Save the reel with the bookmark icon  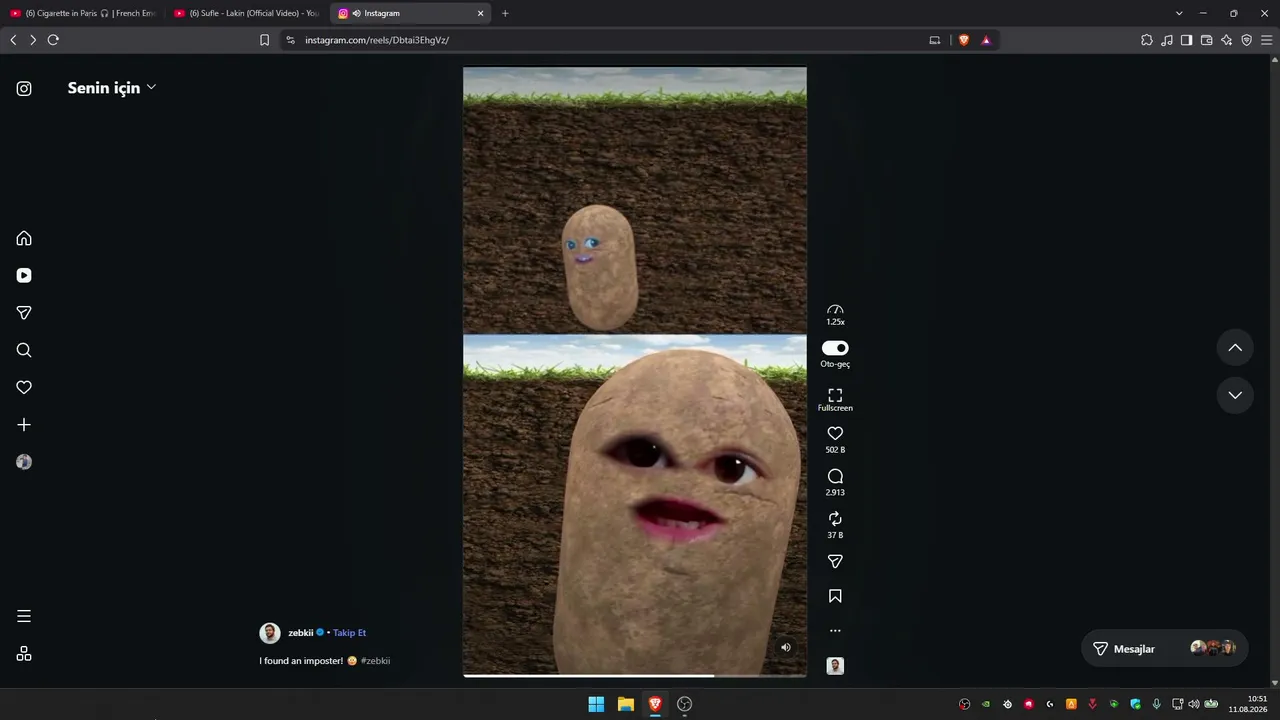(x=835, y=596)
